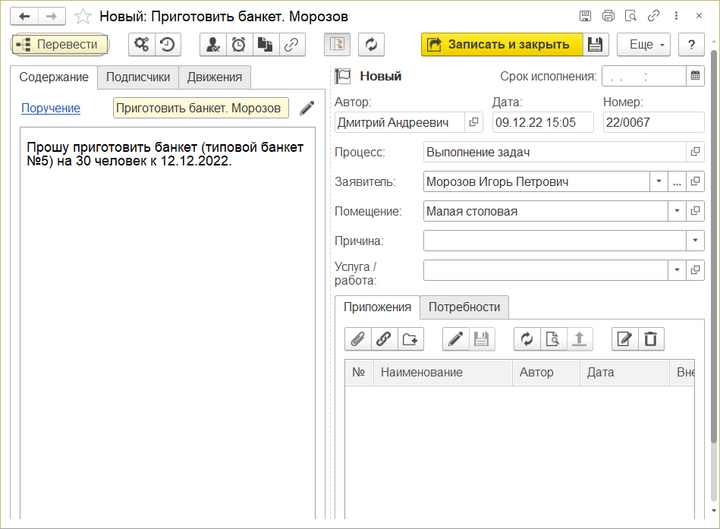Expand the Услуга / работа dropdown arrow
Image resolution: width=720 pixels, height=529 pixels.
(677, 270)
